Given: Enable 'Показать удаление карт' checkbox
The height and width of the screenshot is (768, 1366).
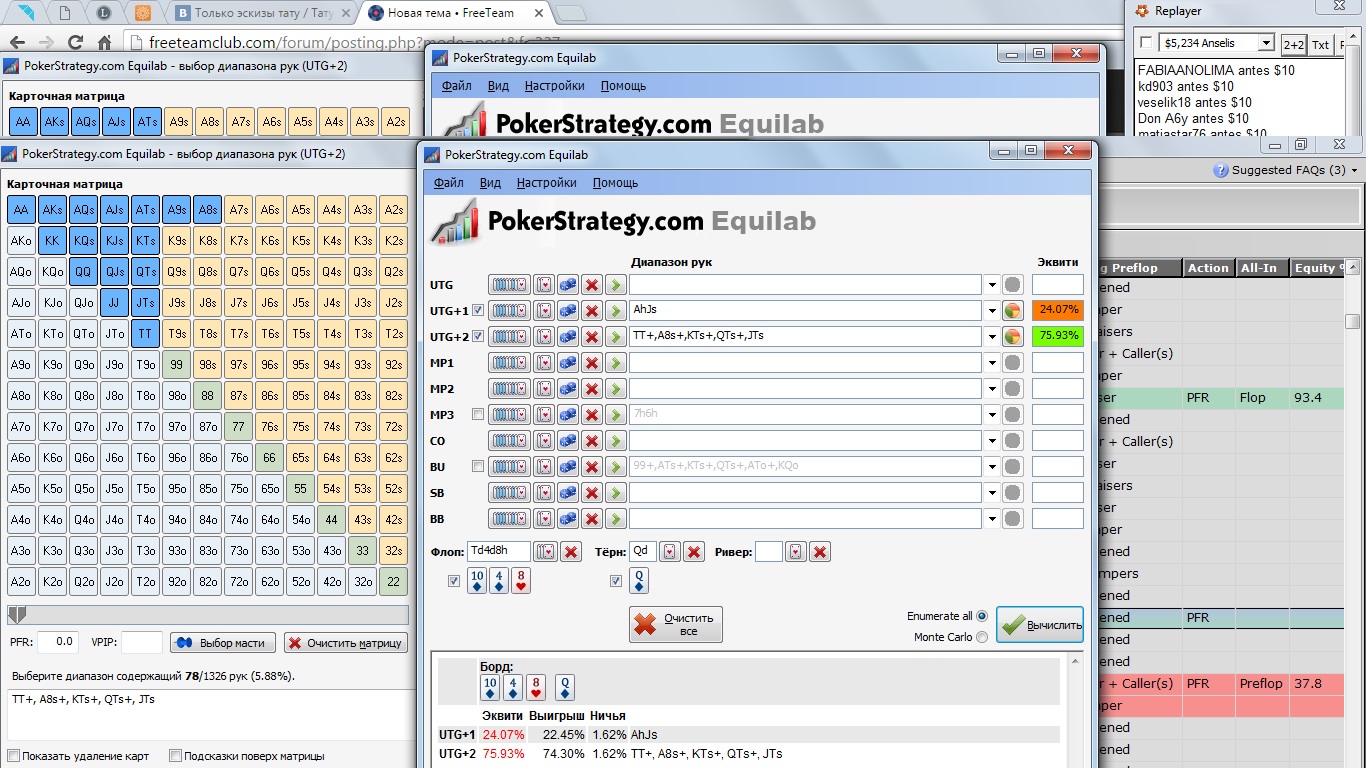Looking at the screenshot, I should tap(13, 756).
